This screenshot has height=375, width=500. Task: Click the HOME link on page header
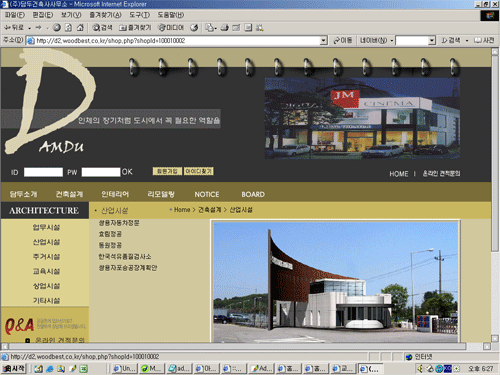(x=399, y=174)
